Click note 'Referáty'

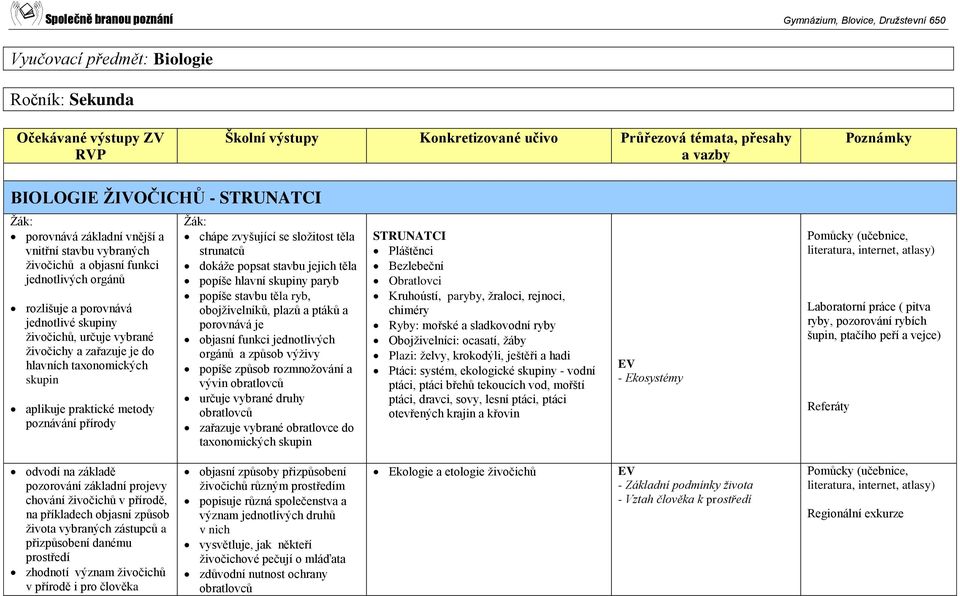(828, 406)
